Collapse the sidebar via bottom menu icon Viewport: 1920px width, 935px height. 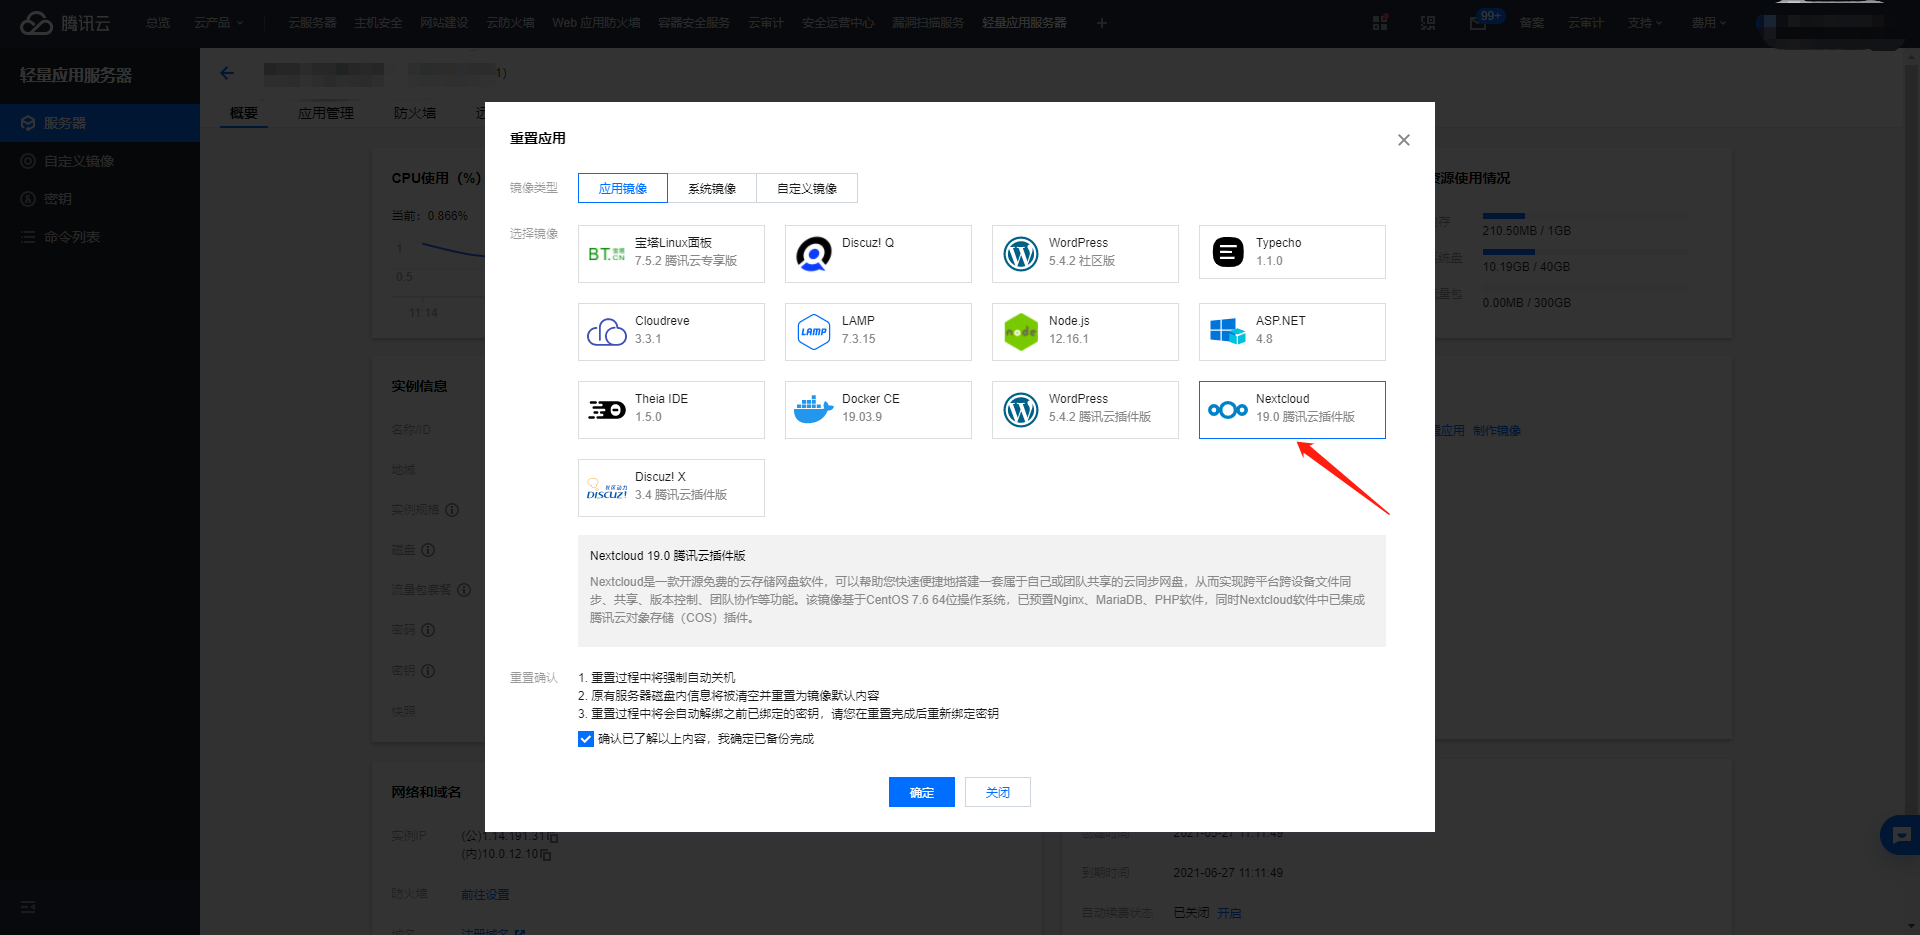(28, 907)
